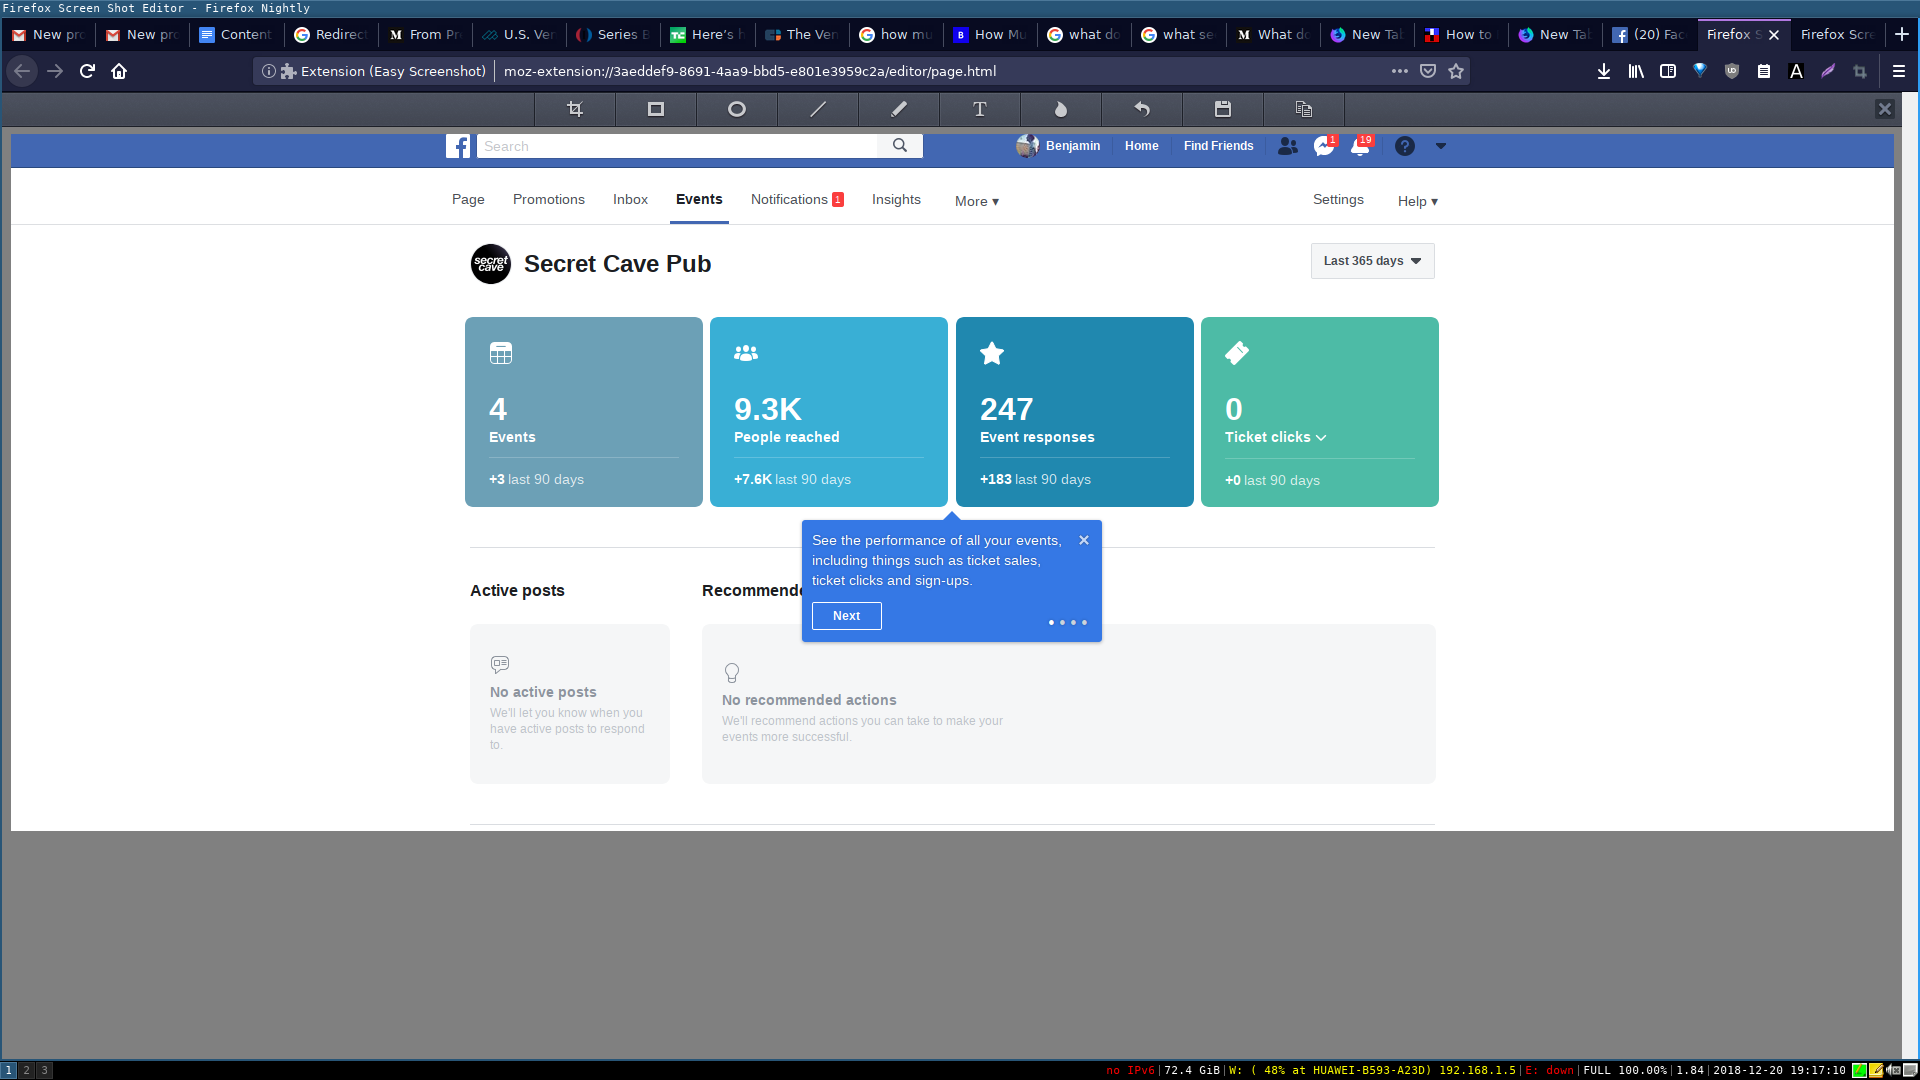Select the straight line tool
This screenshot has height=1080, width=1920.
pyautogui.click(x=818, y=109)
